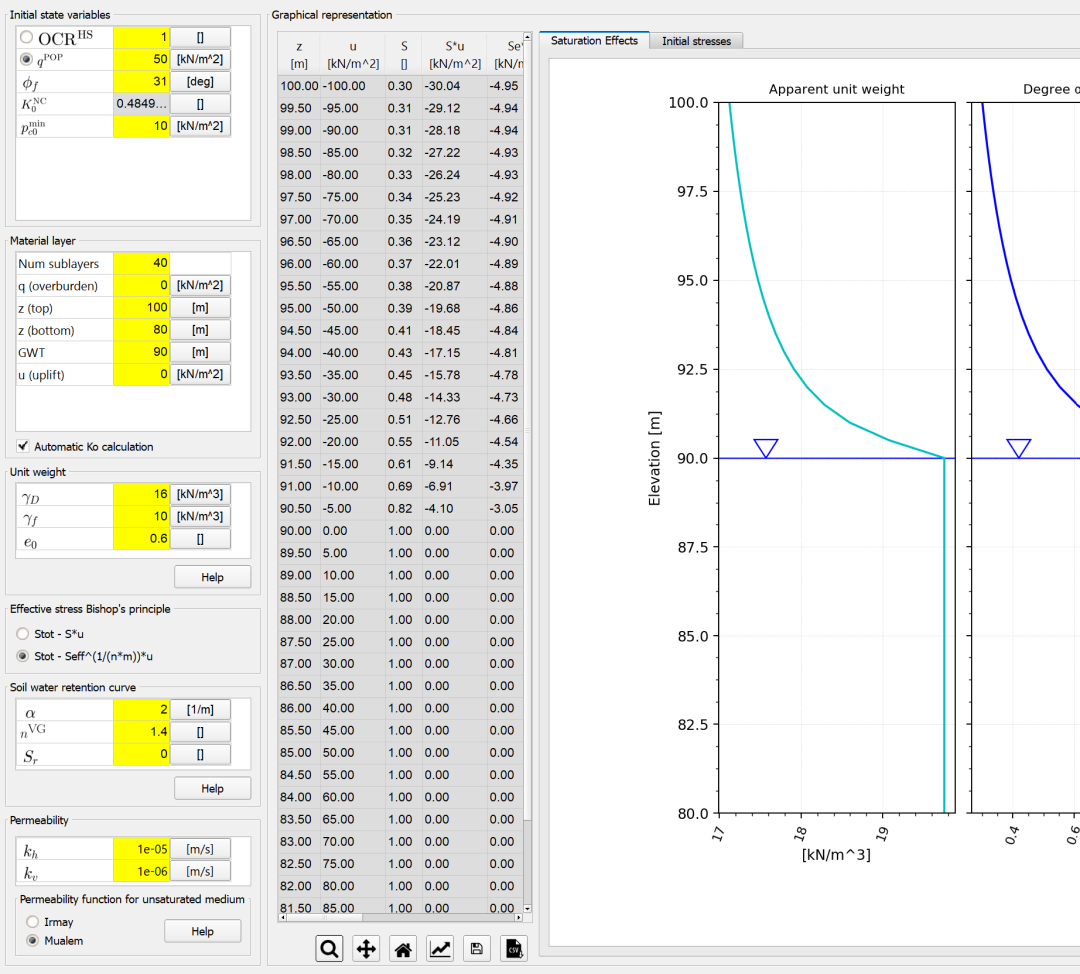Click the S column header

click(404, 54)
